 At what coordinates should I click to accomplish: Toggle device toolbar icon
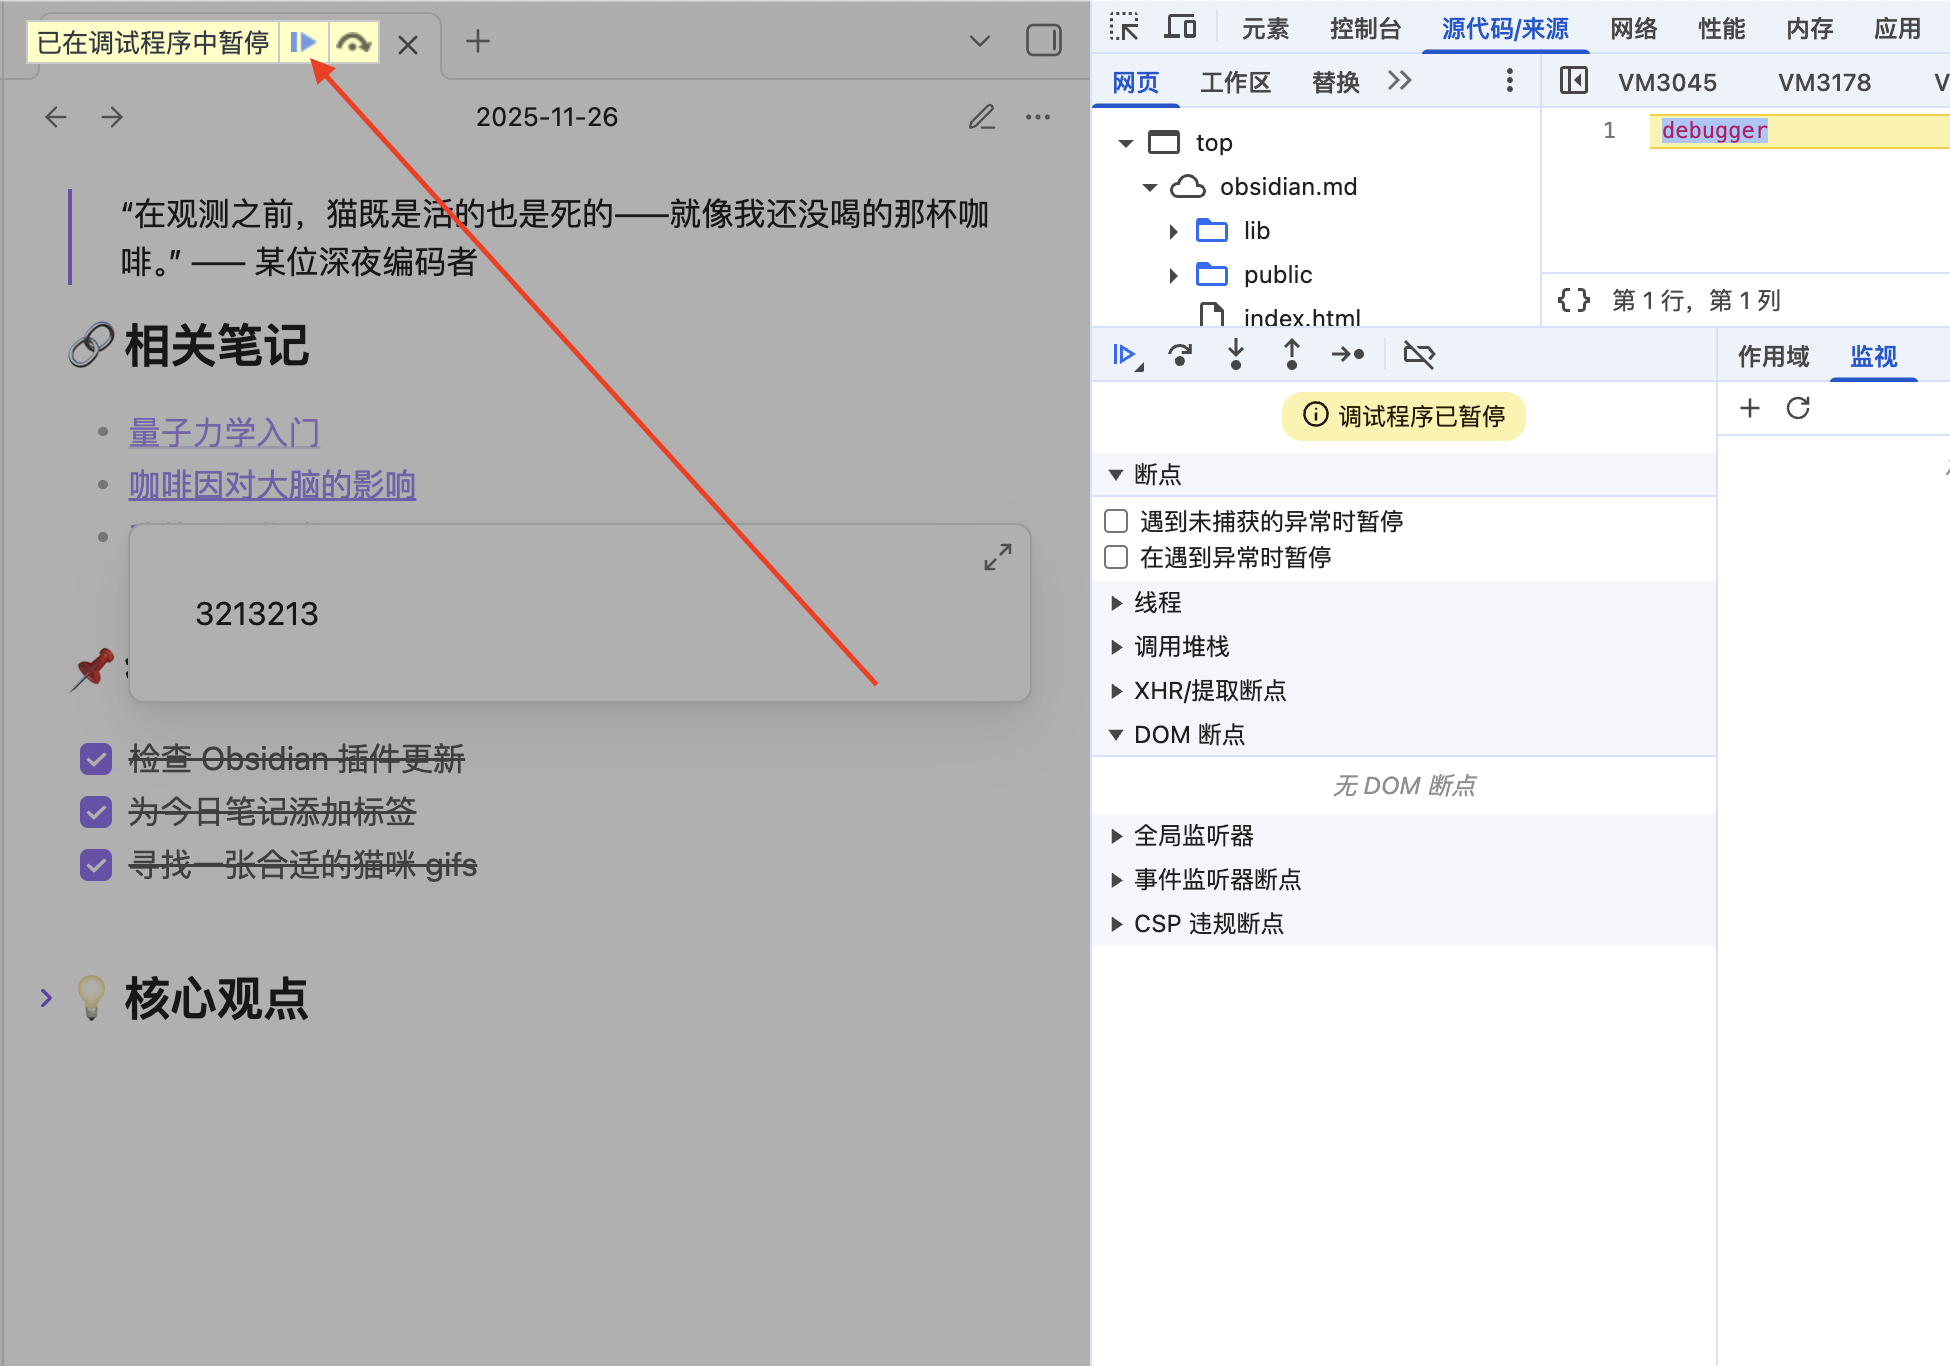1180,27
